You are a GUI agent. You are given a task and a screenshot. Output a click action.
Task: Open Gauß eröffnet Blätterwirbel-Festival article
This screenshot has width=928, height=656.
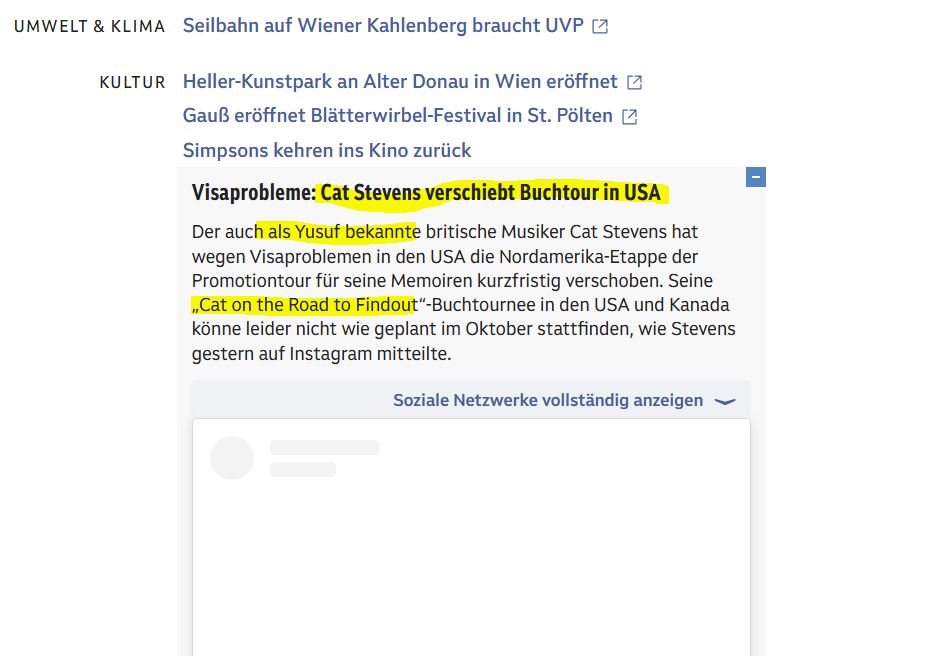tap(398, 115)
